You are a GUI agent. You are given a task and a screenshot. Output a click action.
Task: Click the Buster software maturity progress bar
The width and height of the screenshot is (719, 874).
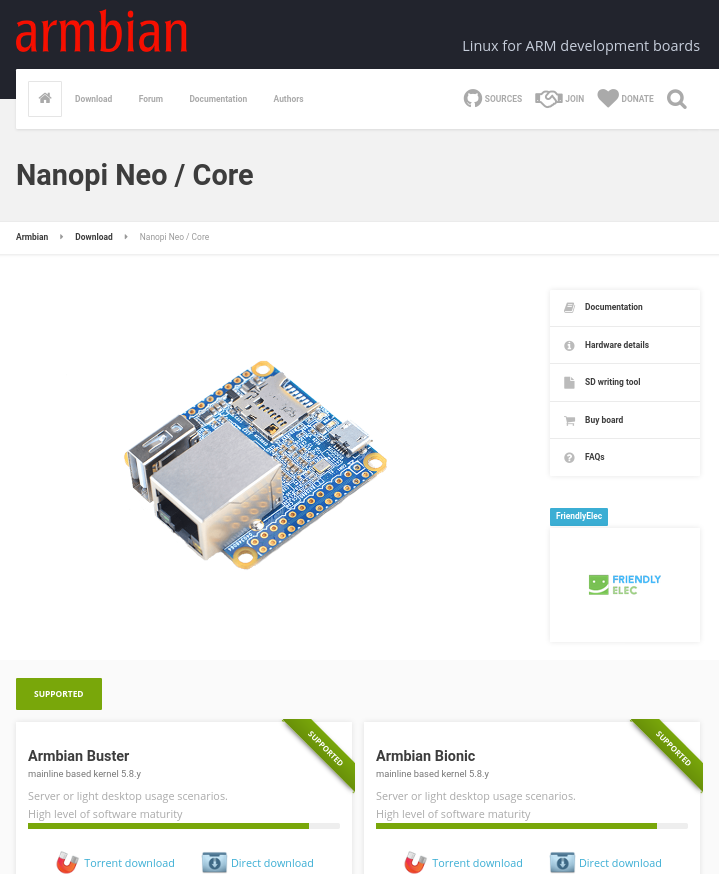tap(184, 826)
